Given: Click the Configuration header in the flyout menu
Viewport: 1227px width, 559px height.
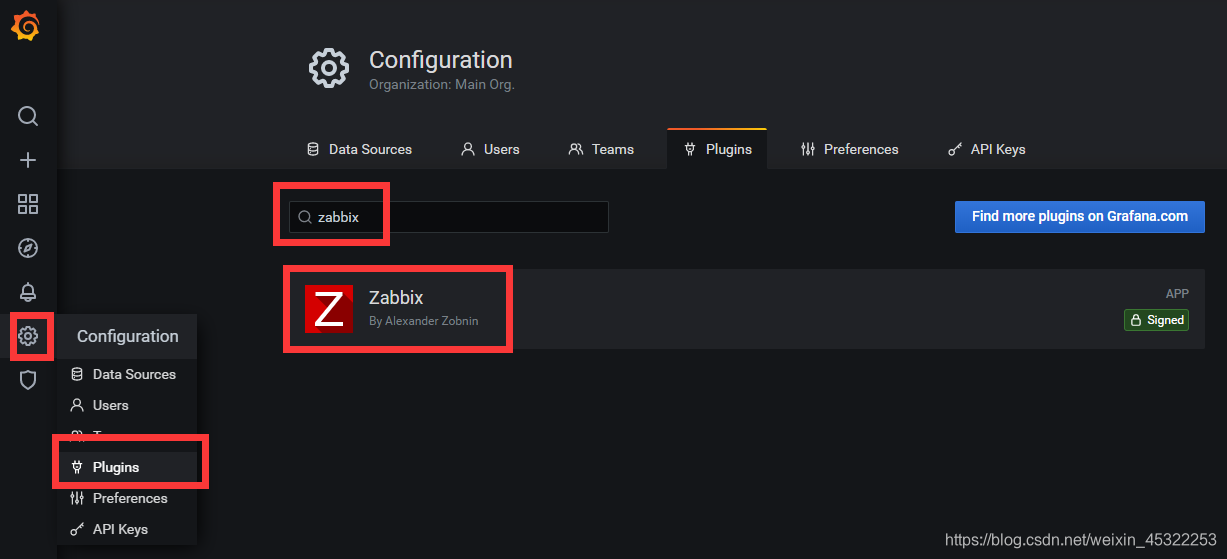Looking at the screenshot, I should coord(128,336).
